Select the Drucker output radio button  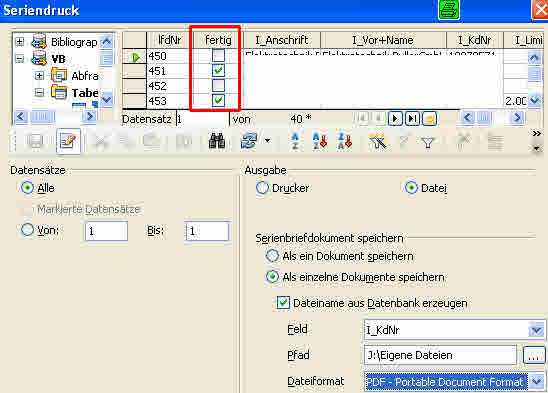[262, 188]
